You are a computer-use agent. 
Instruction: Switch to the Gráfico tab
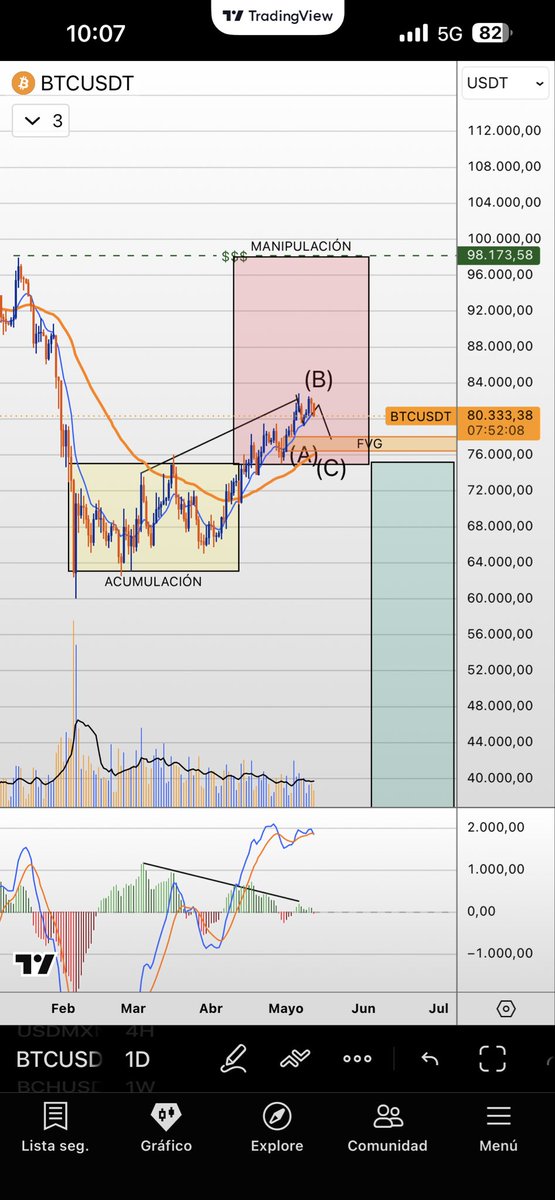pos(166,1127)
